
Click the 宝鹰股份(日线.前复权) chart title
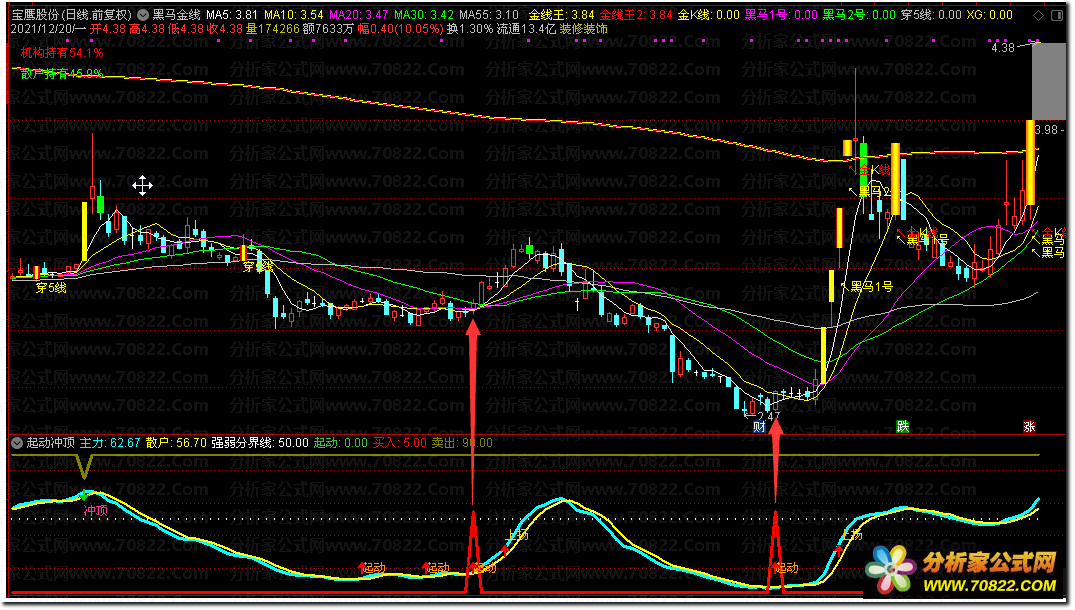(72, 14)
